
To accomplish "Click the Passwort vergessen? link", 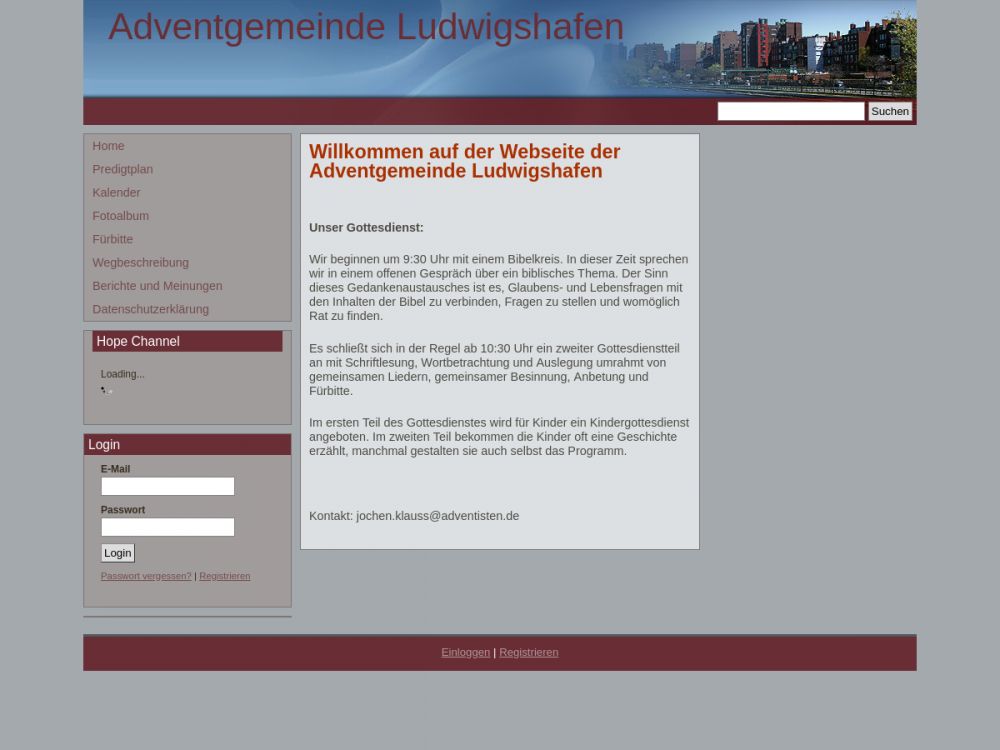I will [x=146, y=576].
